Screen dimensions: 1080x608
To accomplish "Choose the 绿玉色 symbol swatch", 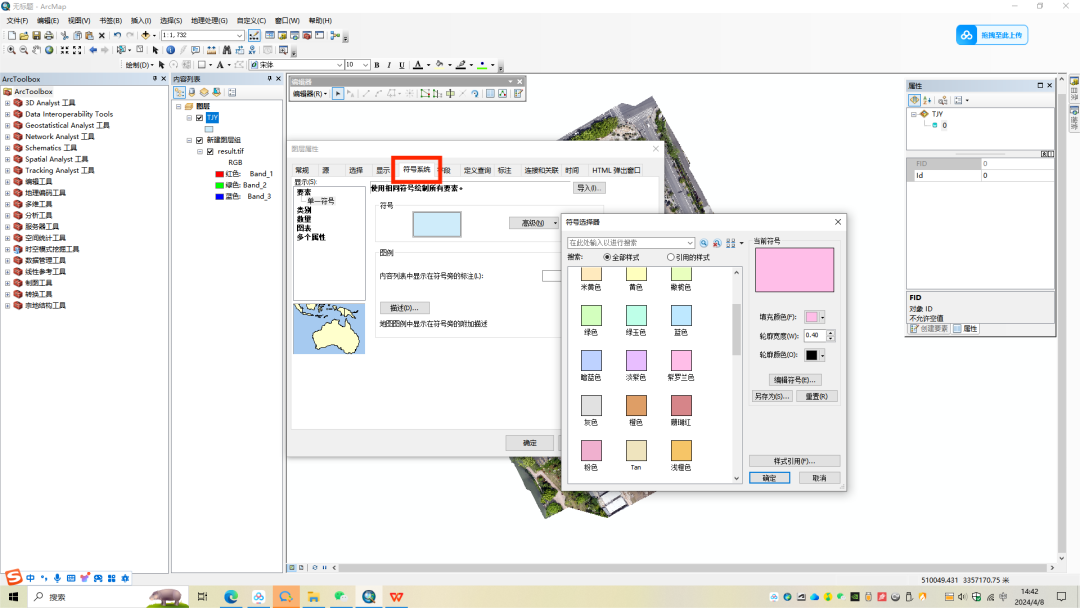I will point(636,315).
